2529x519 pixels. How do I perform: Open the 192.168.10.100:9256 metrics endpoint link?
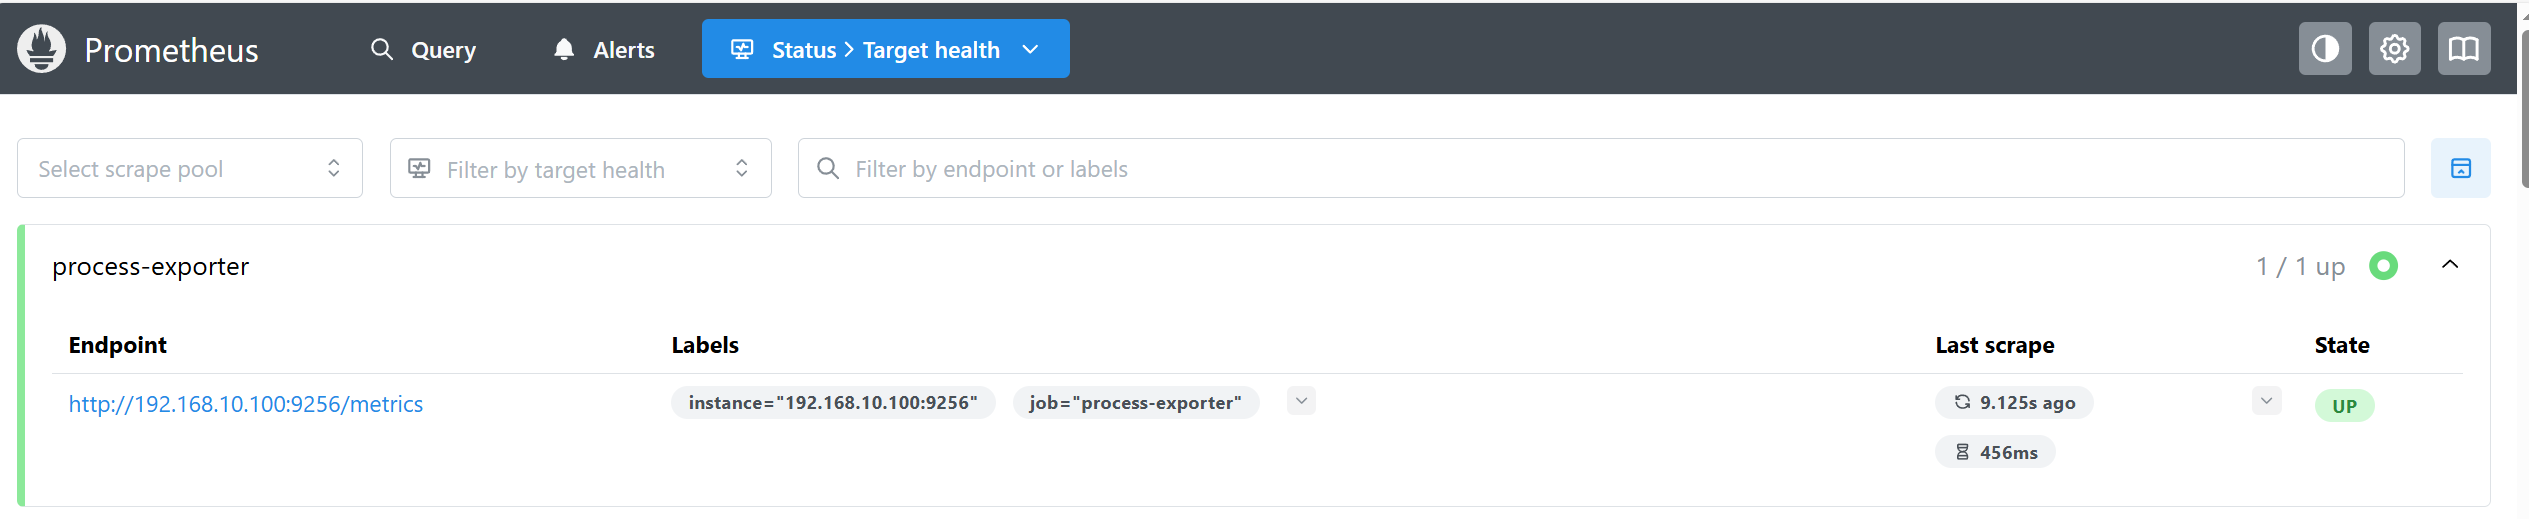[x=246, y=404]
